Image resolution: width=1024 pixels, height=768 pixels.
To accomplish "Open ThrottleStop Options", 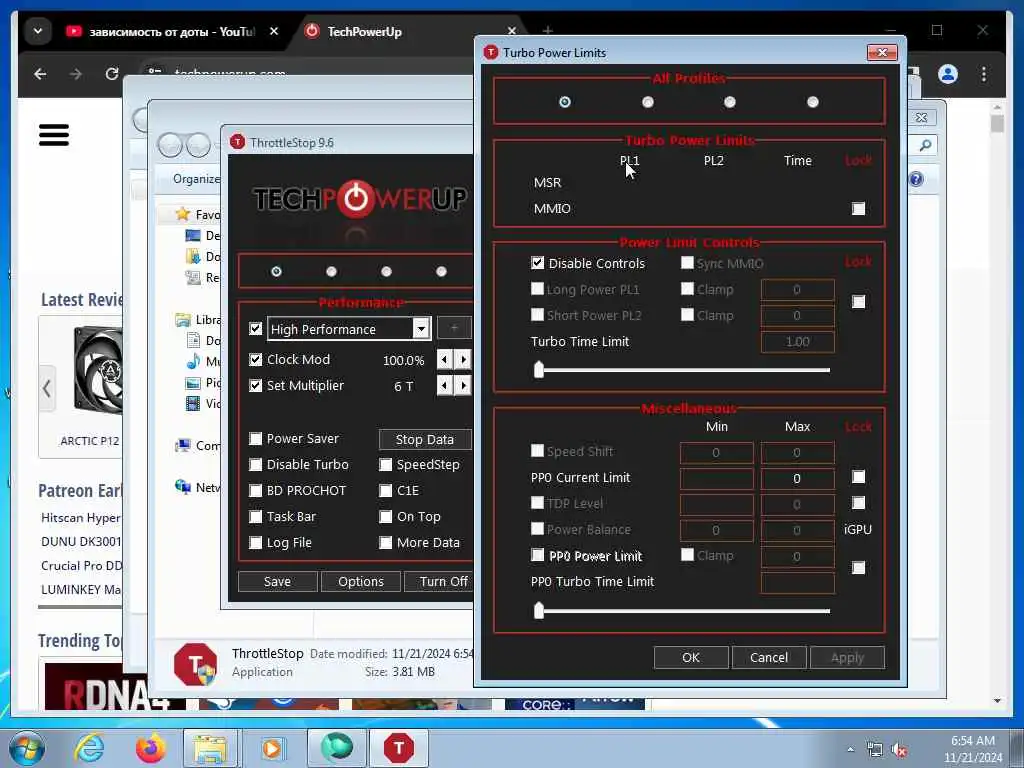I will tap(360, 581).
